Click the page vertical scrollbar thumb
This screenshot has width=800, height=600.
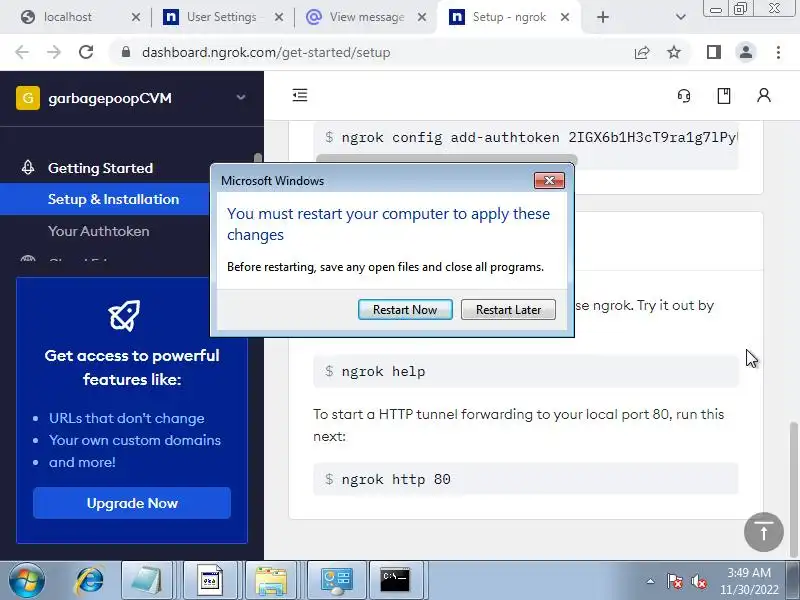793,490
